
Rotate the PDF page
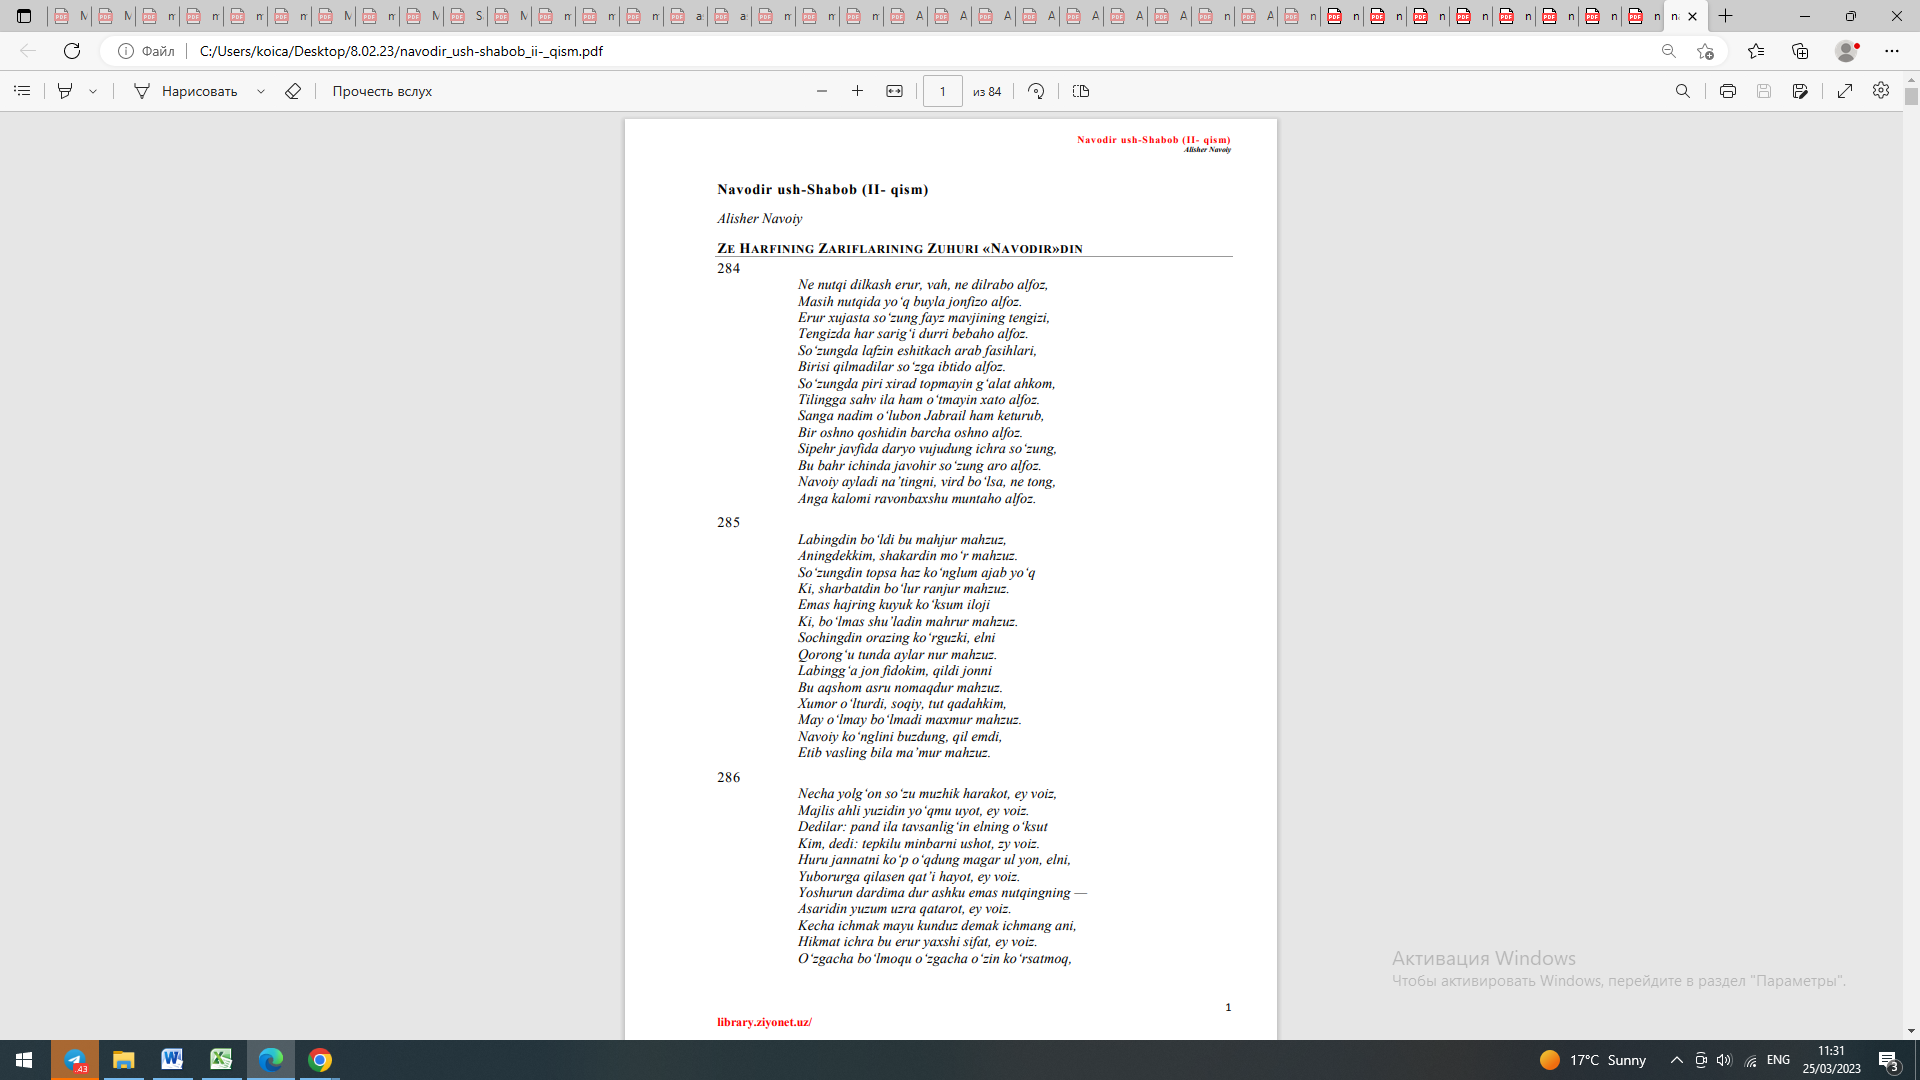(x=1036, y=91)
